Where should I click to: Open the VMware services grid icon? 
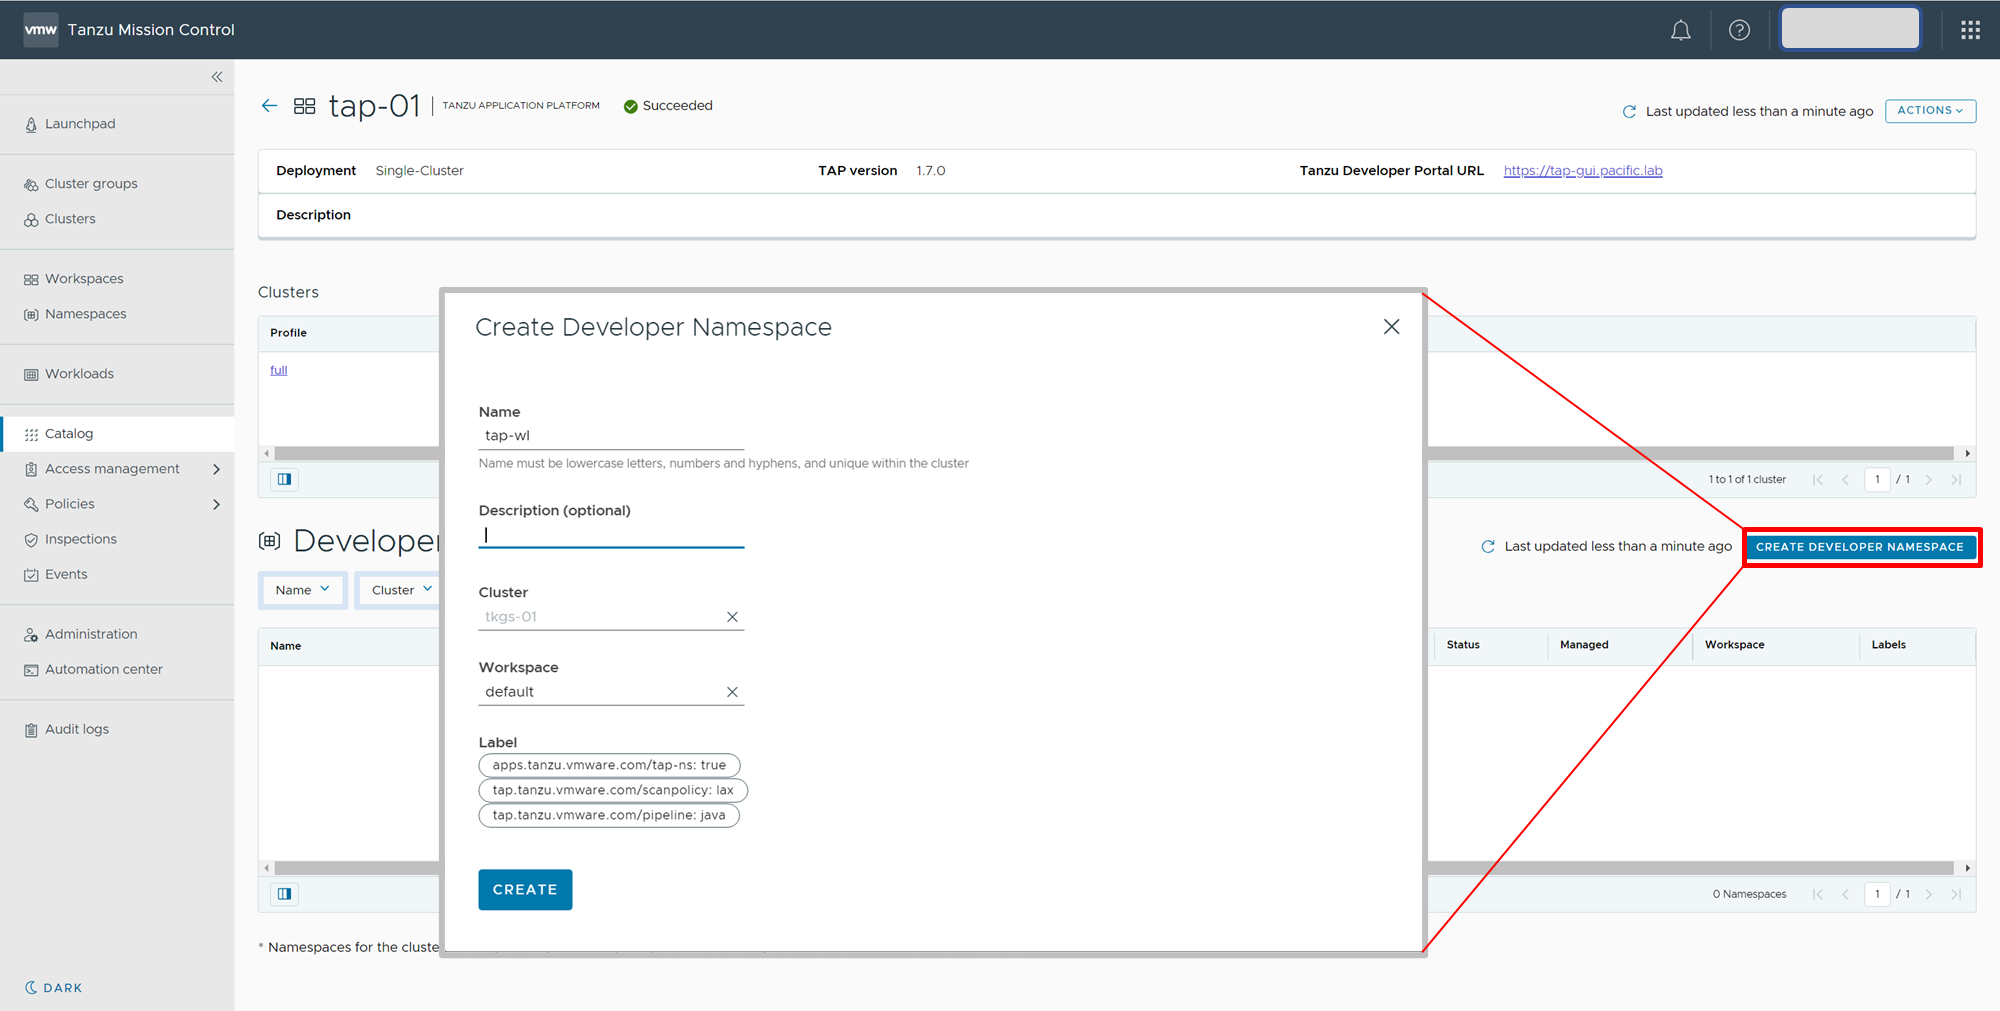pos(1970,30)
